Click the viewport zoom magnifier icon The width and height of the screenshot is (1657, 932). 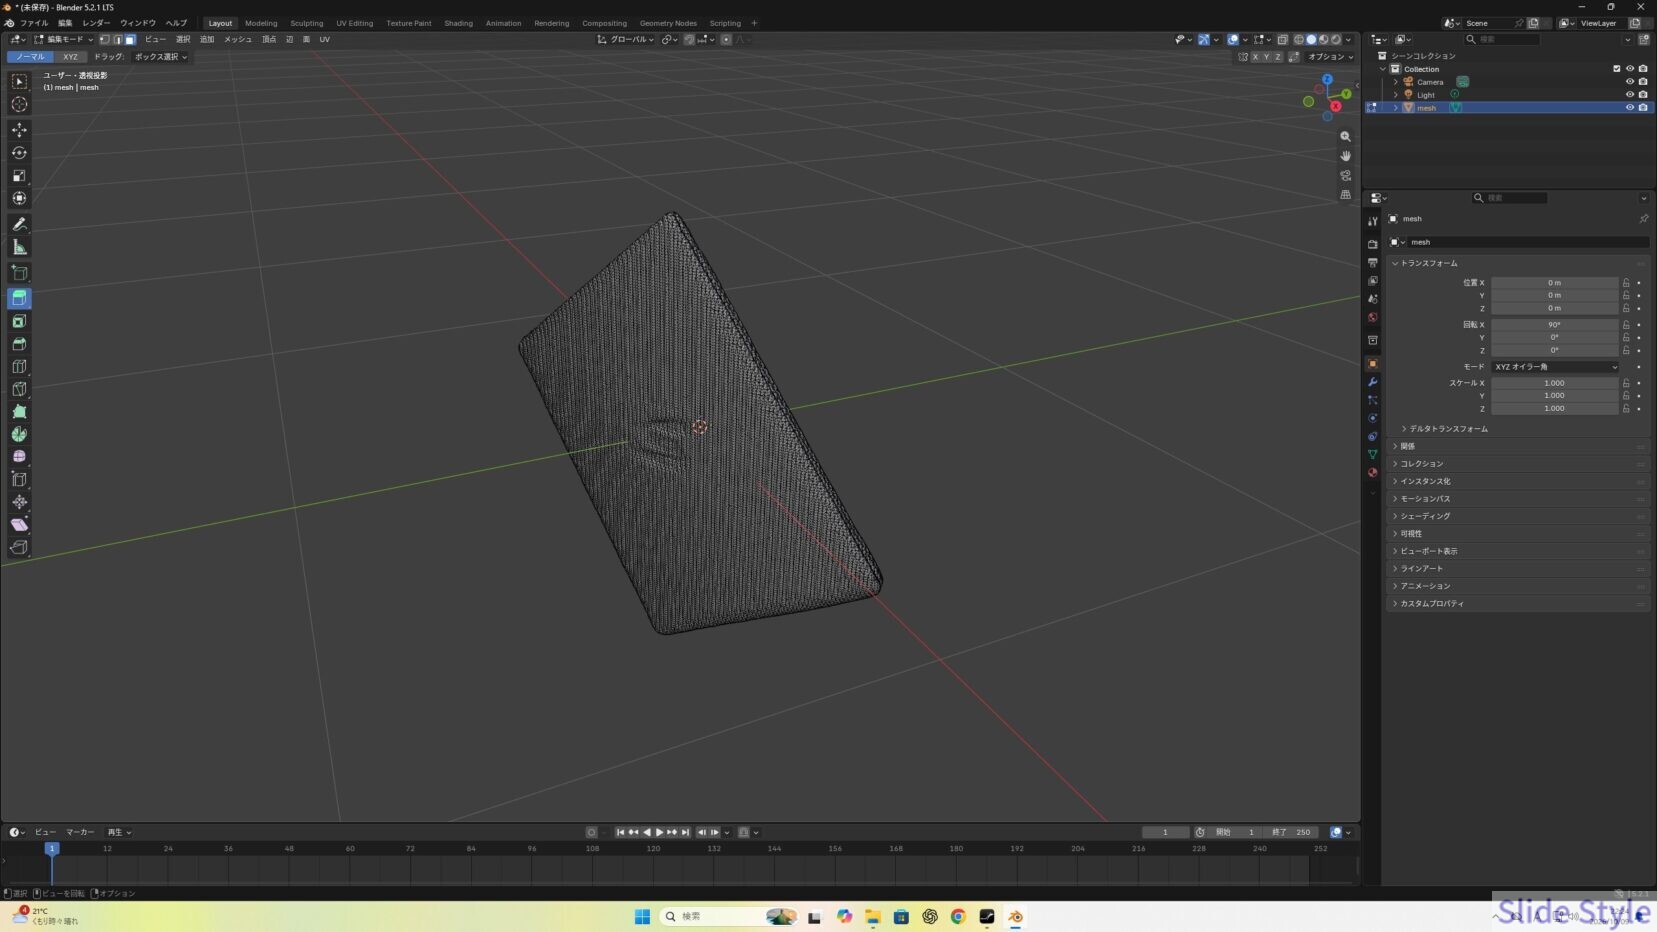point(1345,136)
